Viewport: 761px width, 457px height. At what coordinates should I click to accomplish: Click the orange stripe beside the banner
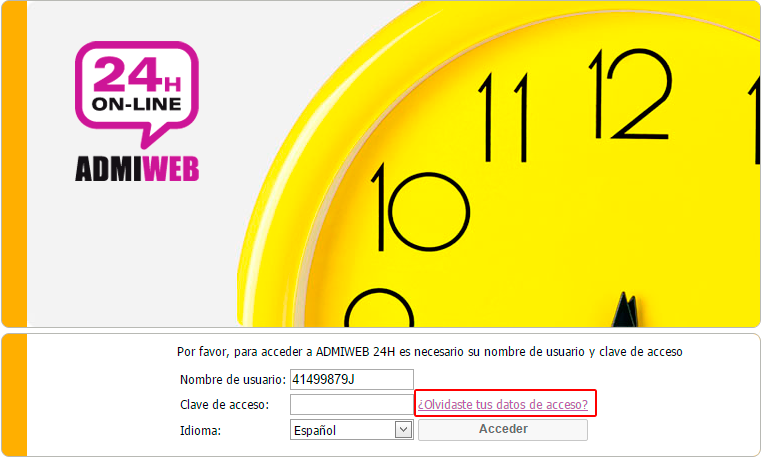coord(15,164)
